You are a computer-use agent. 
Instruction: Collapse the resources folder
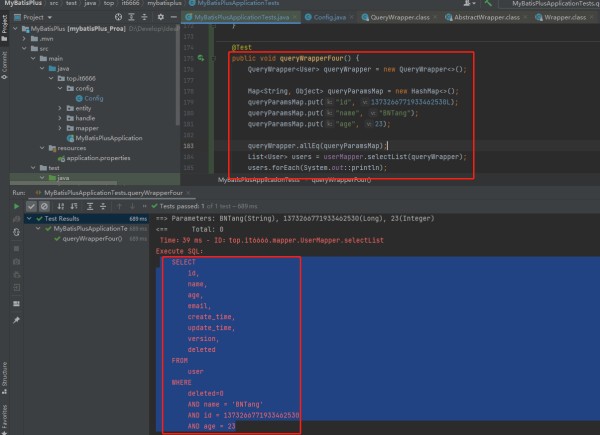coord(42,148)
